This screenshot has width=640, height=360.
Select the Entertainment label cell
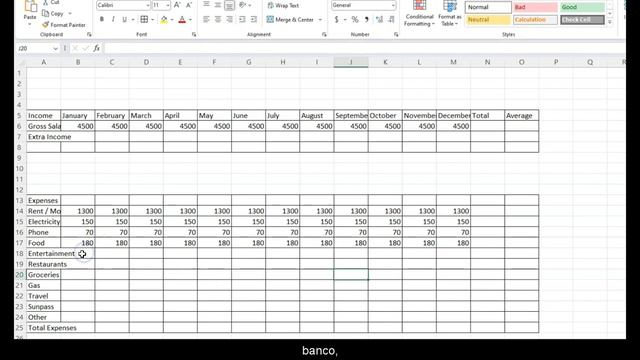point(44,253)
